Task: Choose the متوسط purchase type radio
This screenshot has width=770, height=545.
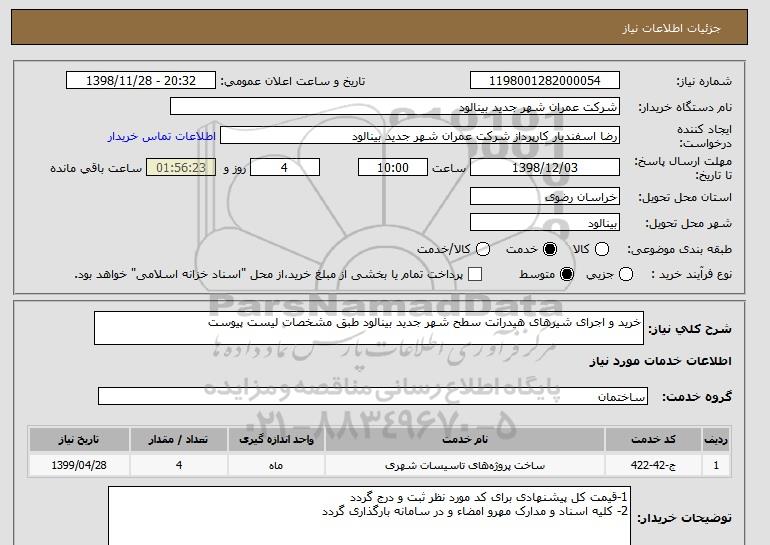Action: [567, 274]
